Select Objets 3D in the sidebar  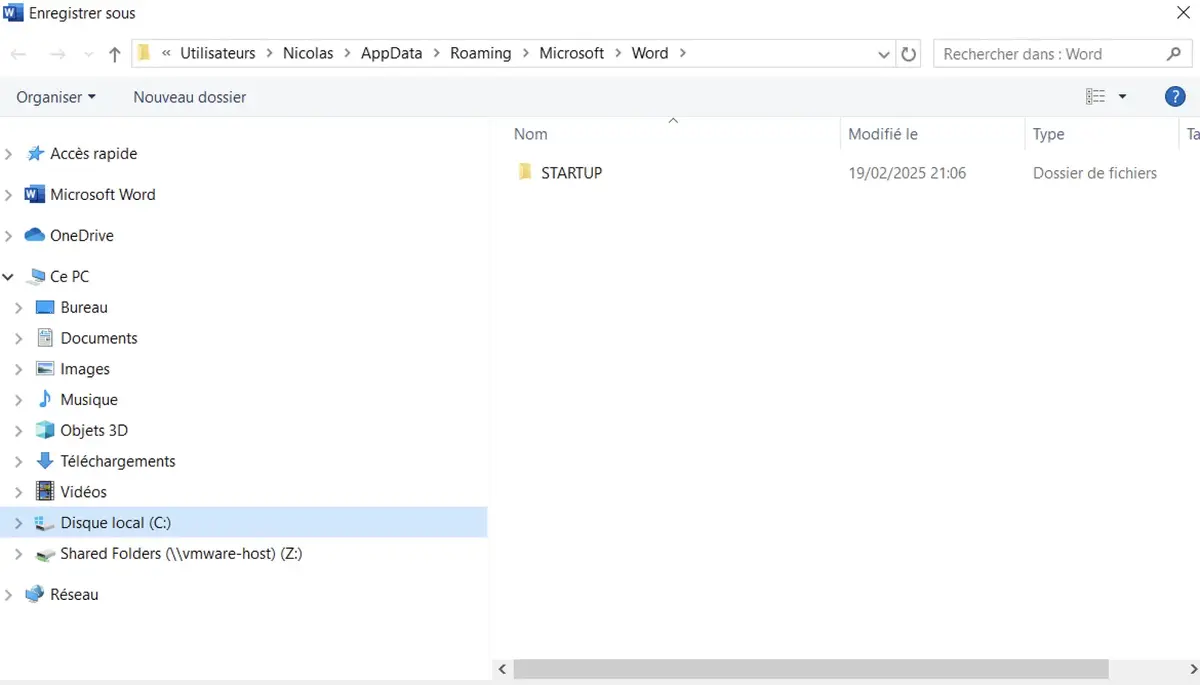(x=94, y=430)
